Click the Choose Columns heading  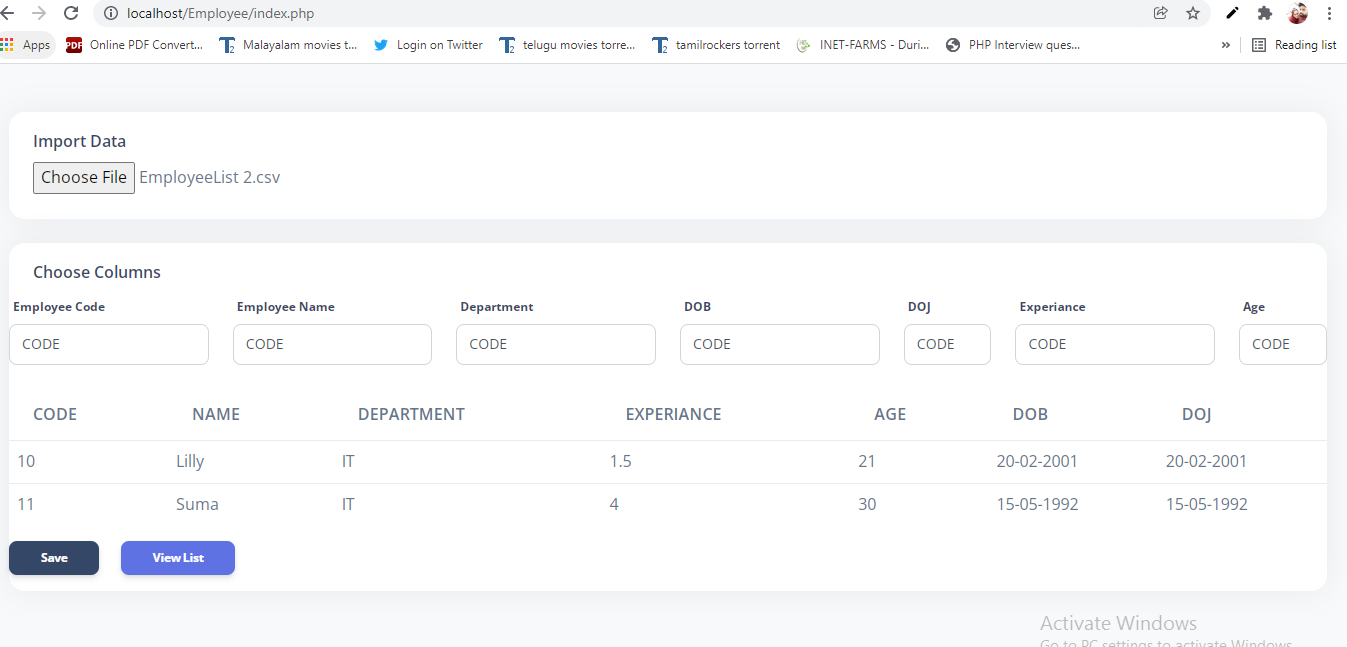point(97,272)
